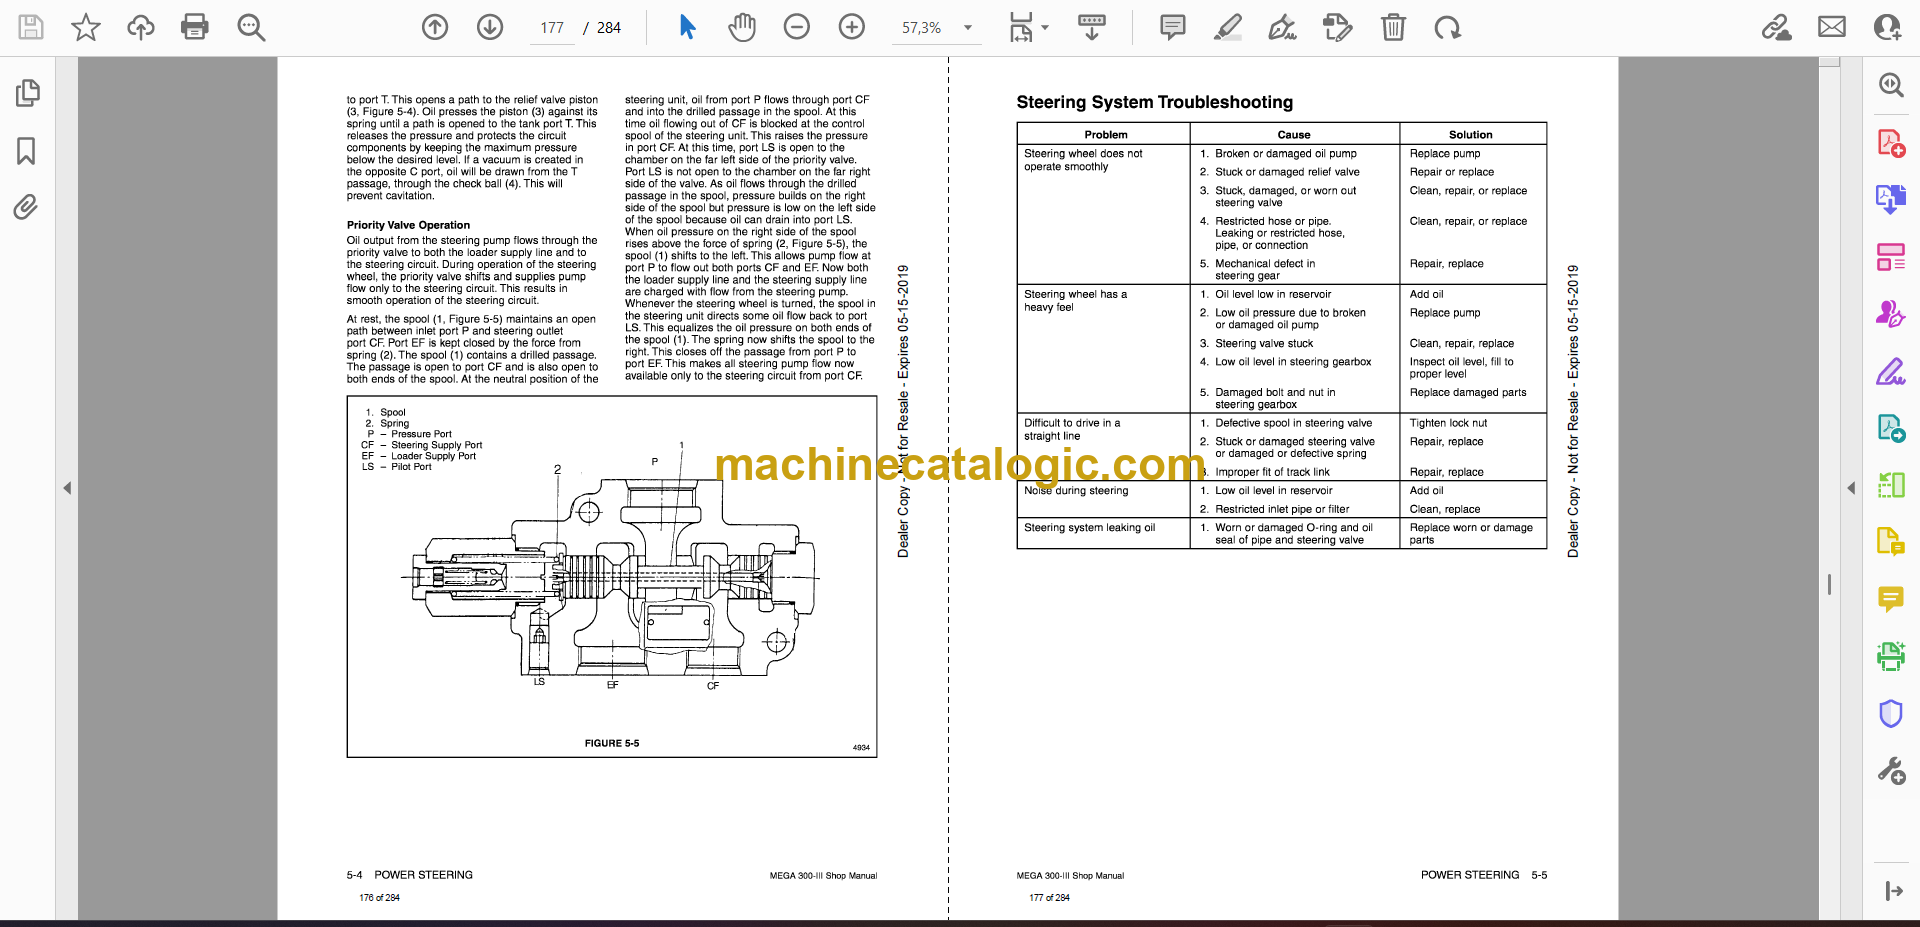Upload the file to cloud storage
Image resolution: width=1920 pixels, height=927 pixels.
tap(141, 27)
